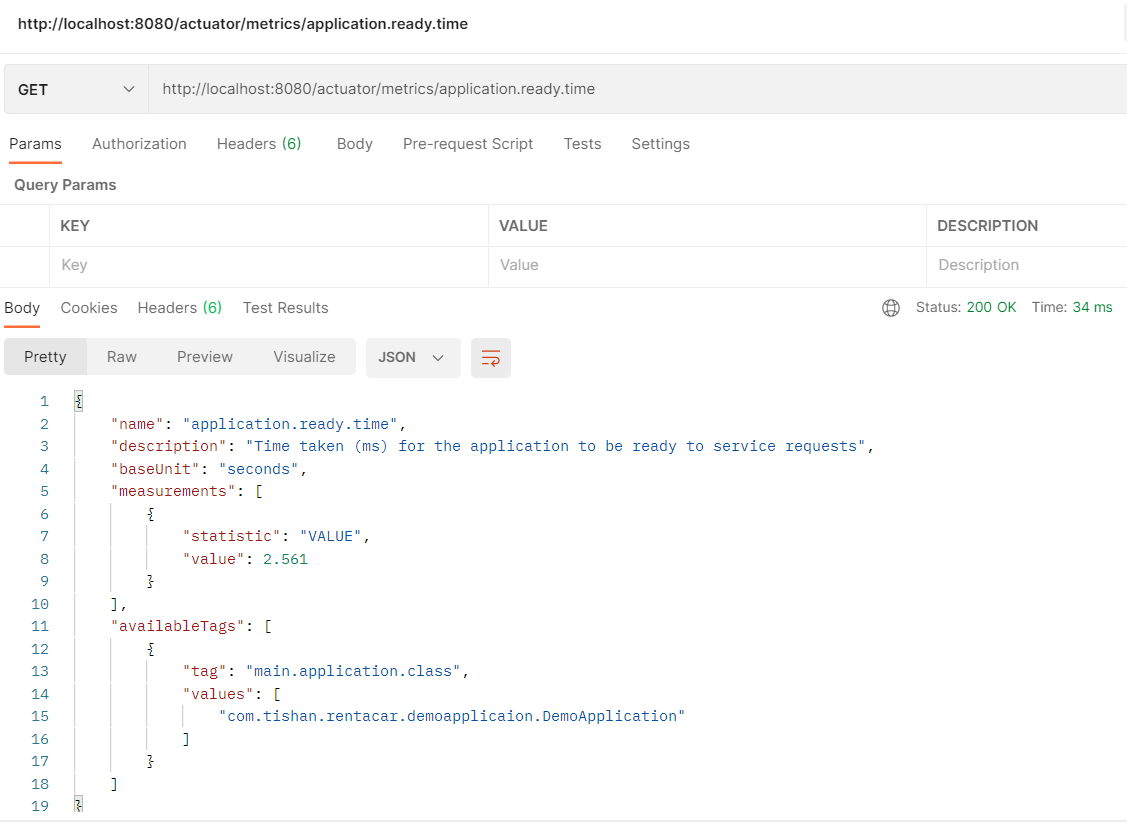This screenshot has height=824, width=1127.
Task: Open the Test Results tab
Action: (x=285, y=308)
